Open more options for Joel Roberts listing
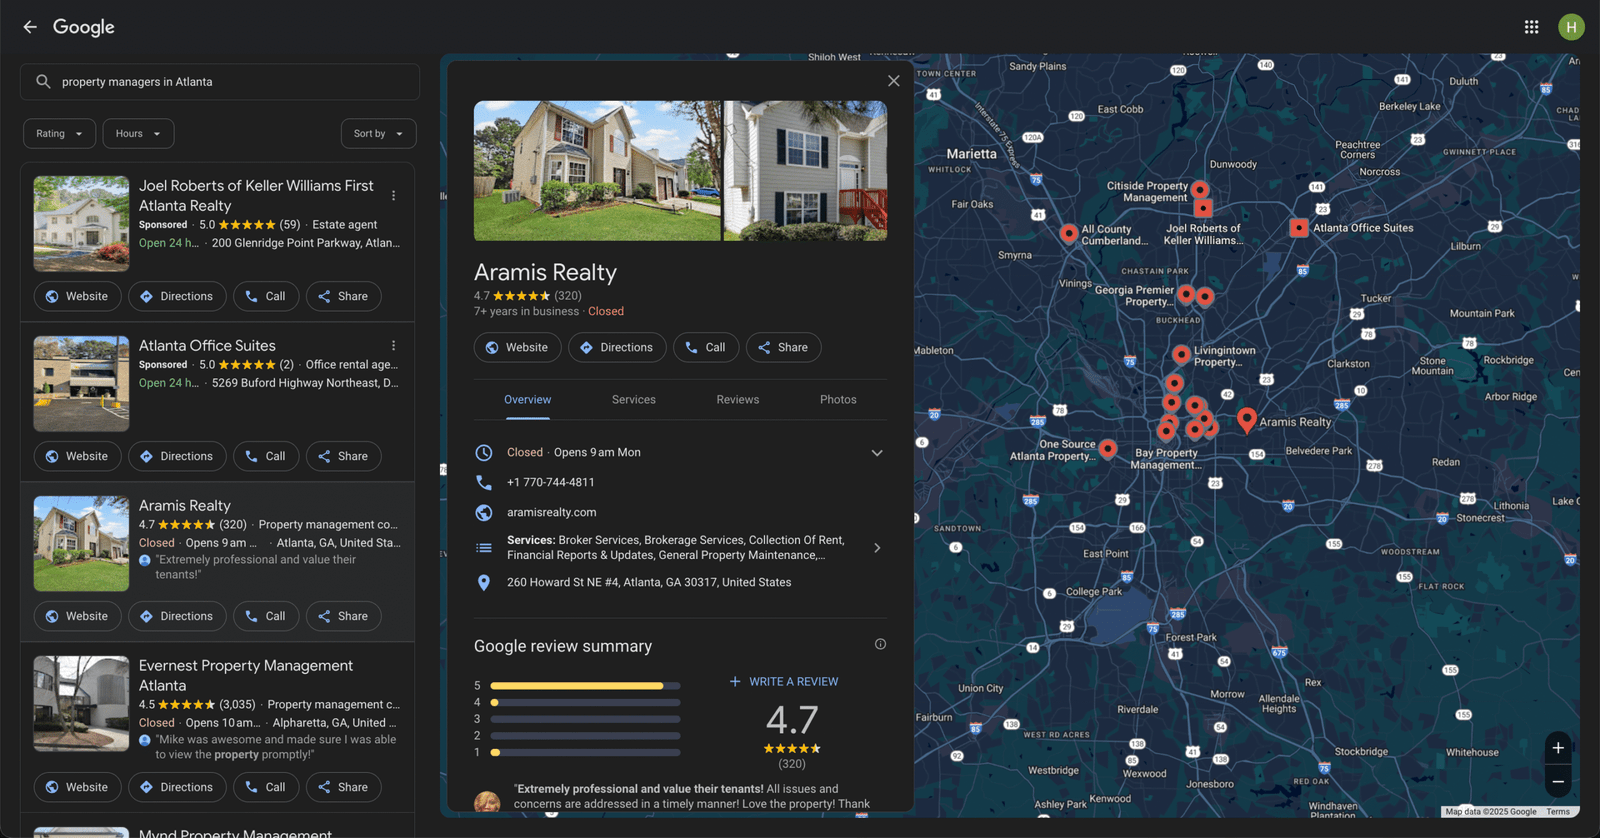The image size is (1600, 838). click(393, 196)
